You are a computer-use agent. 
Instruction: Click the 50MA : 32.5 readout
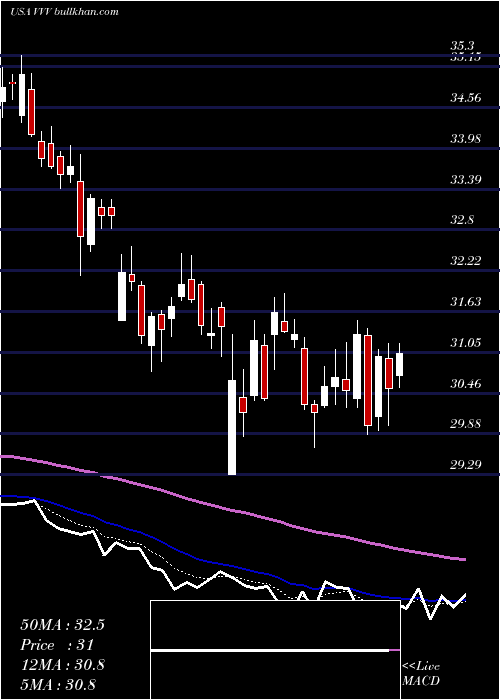point(62,625)
